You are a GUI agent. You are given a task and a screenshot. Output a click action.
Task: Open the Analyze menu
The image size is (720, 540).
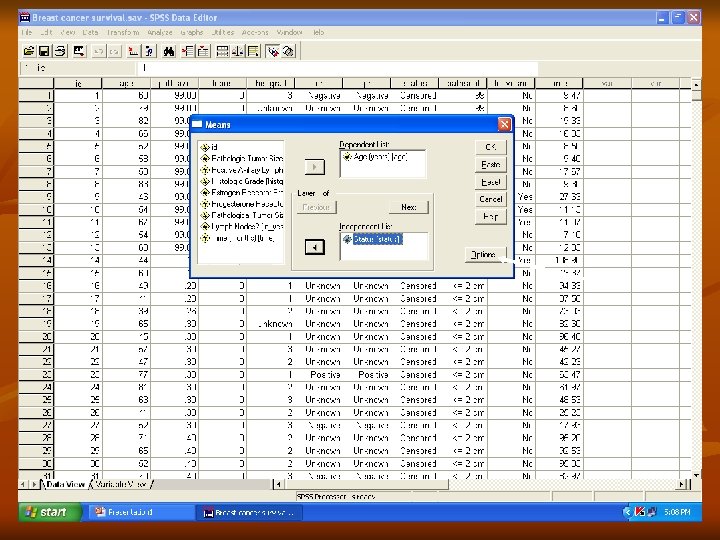pos(160,33)
